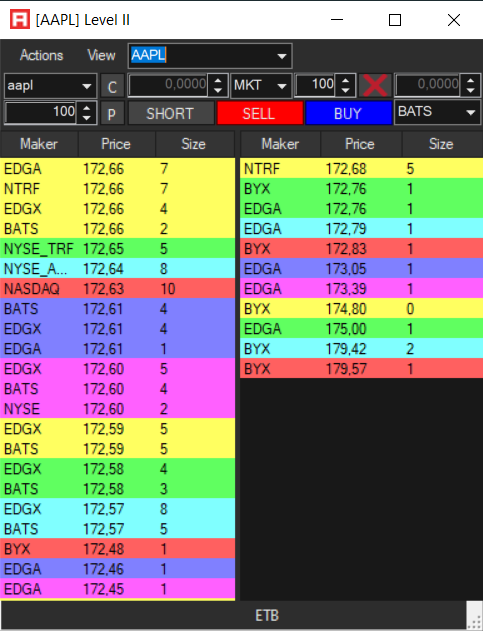Increase the 100 field beside P button
Screen dimensions: 483x631
86,107
